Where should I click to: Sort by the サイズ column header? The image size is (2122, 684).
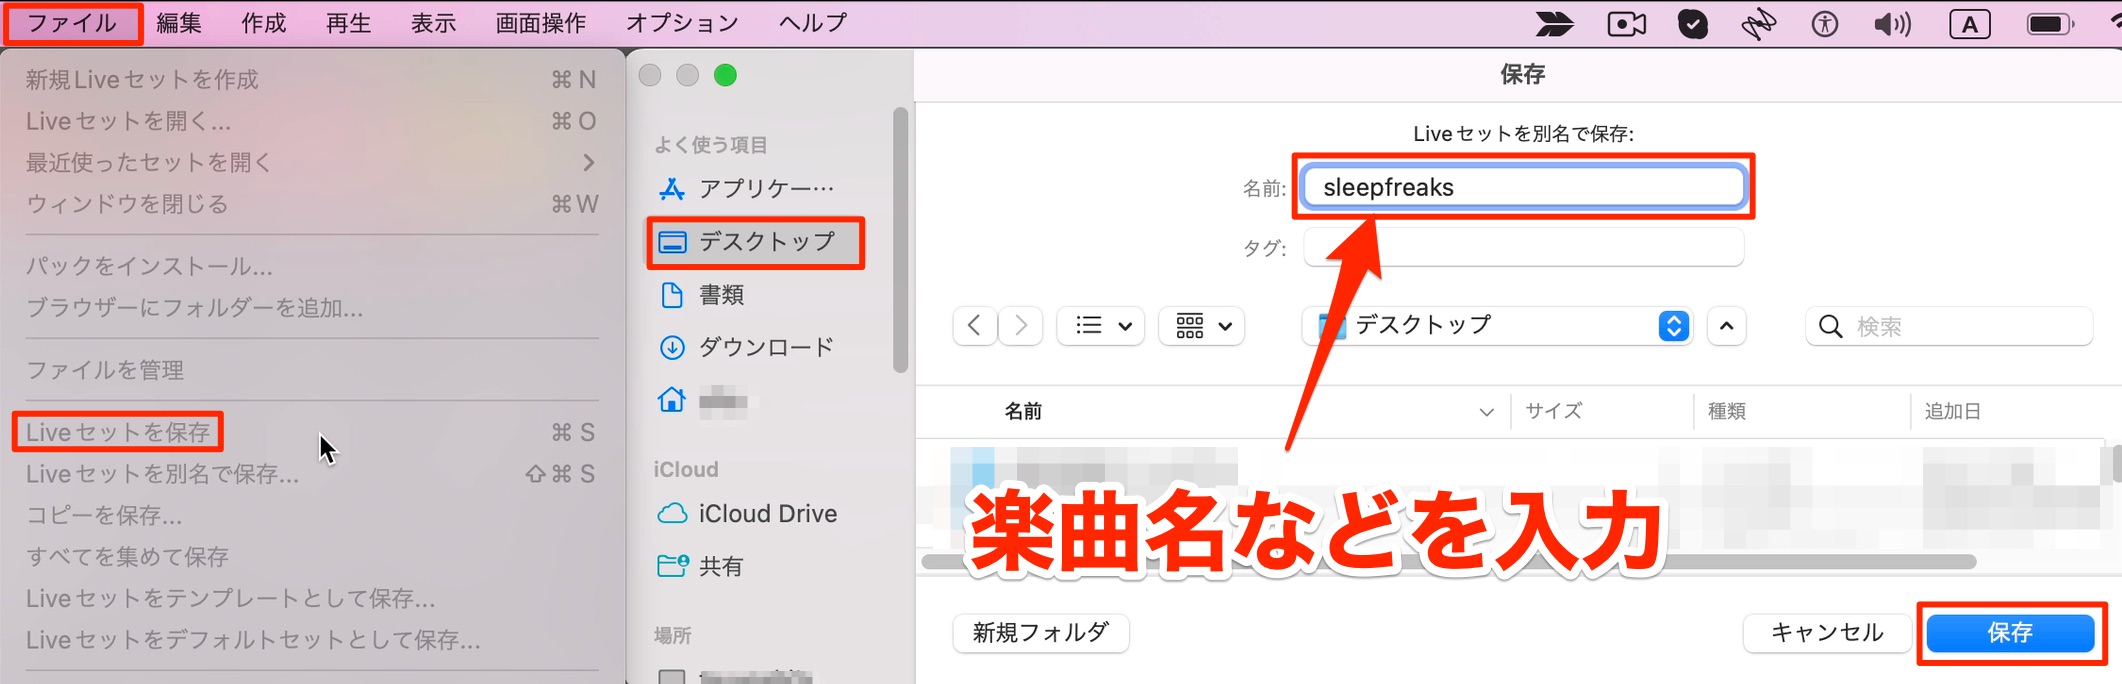click(1553, 411)
